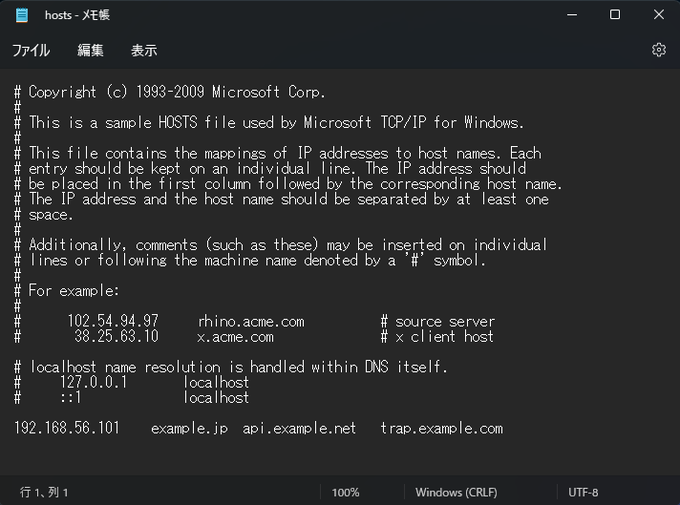
Task: Open the 表示 menu
Action: click(144, 50)
